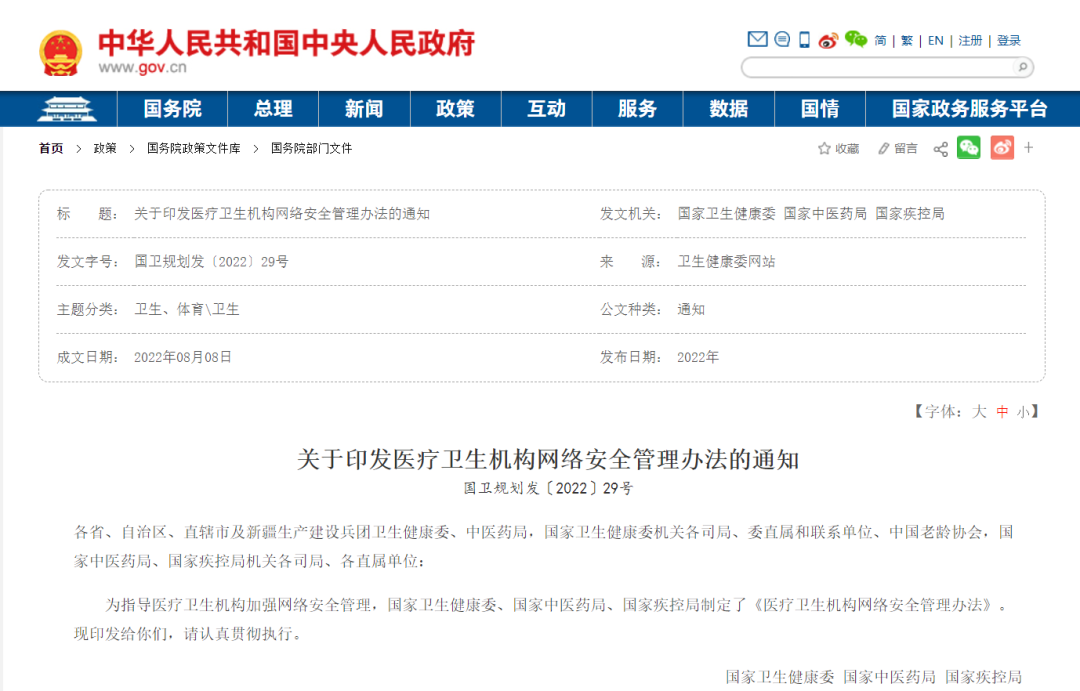1080x691 pixels.
Task: Click the search magnifier icon
Action: 1021,67
